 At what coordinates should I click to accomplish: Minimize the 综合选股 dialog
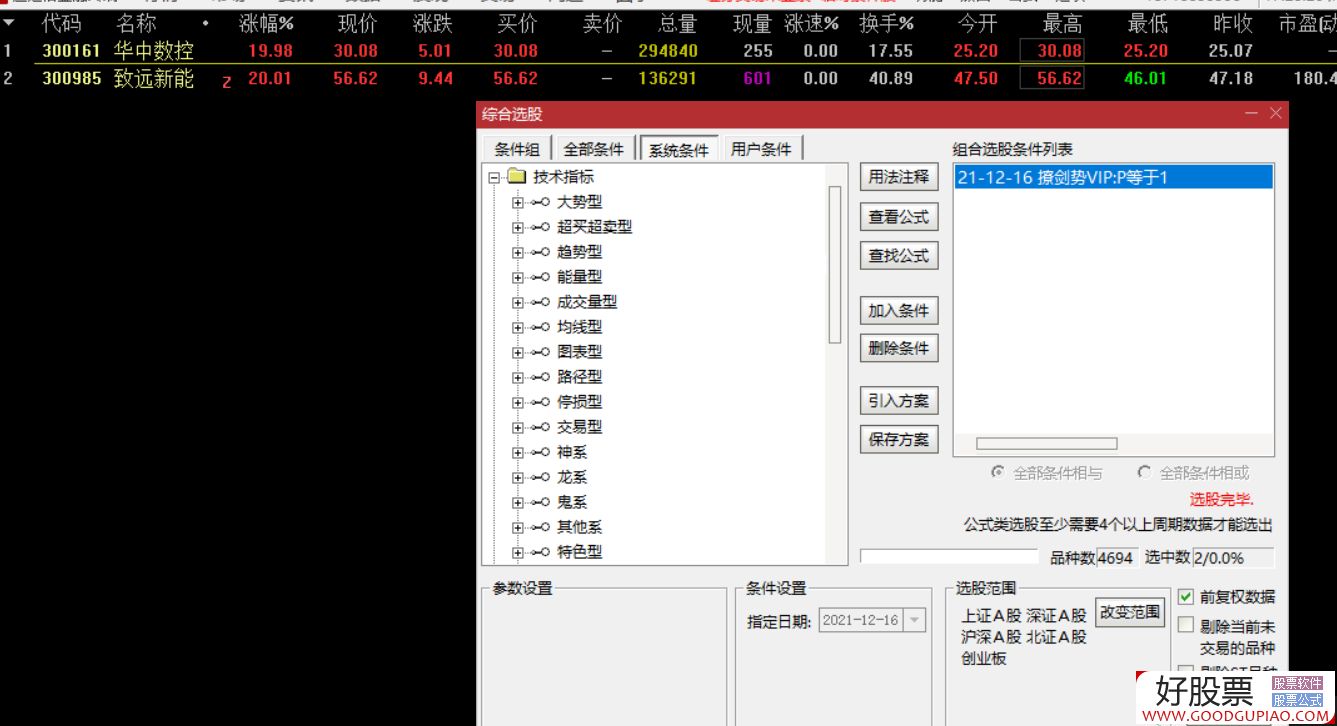(x=1251, y=114)
